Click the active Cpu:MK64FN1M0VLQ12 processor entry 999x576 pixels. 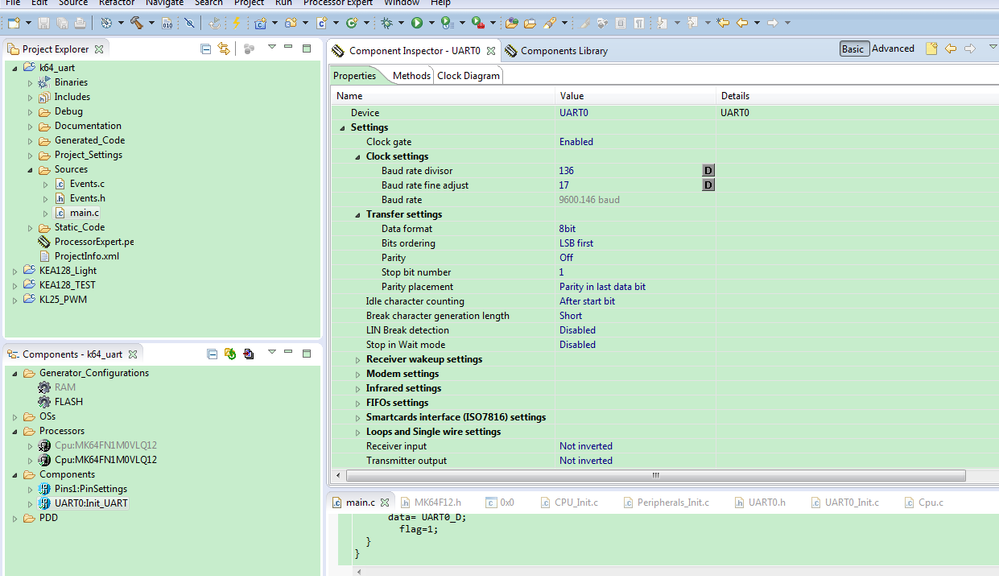[105, 459]
